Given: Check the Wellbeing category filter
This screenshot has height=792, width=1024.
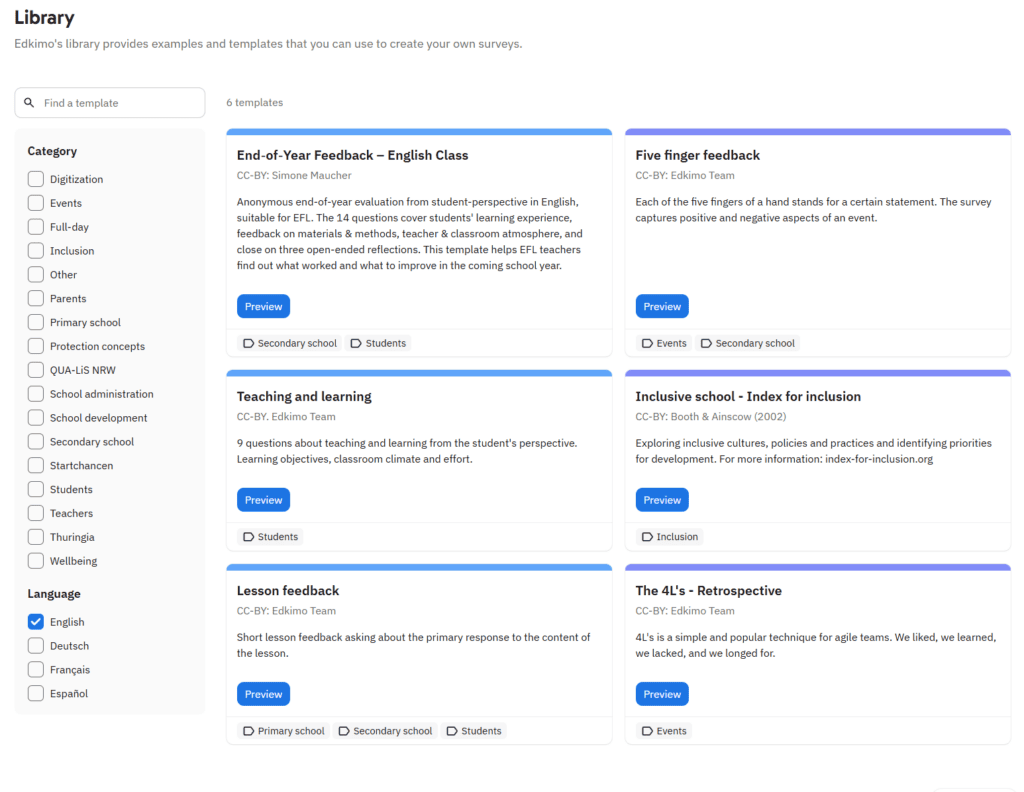Looking at the screenshot, I should pos(36,561).
